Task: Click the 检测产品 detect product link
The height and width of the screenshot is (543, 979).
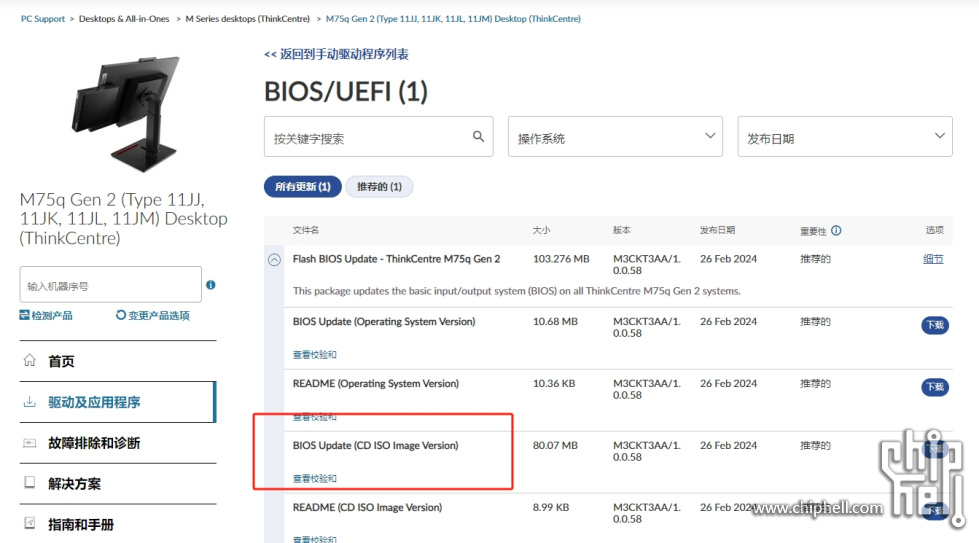Action: 46,315
